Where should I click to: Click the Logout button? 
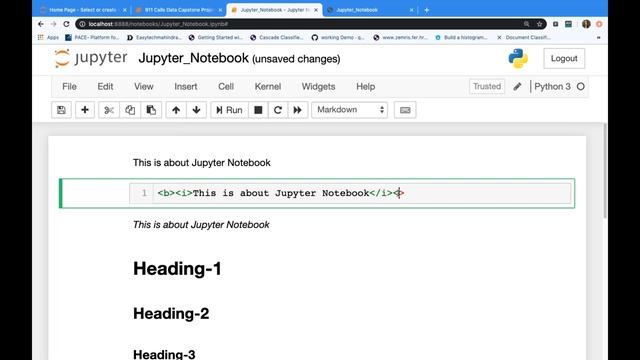tap(564, 58)
